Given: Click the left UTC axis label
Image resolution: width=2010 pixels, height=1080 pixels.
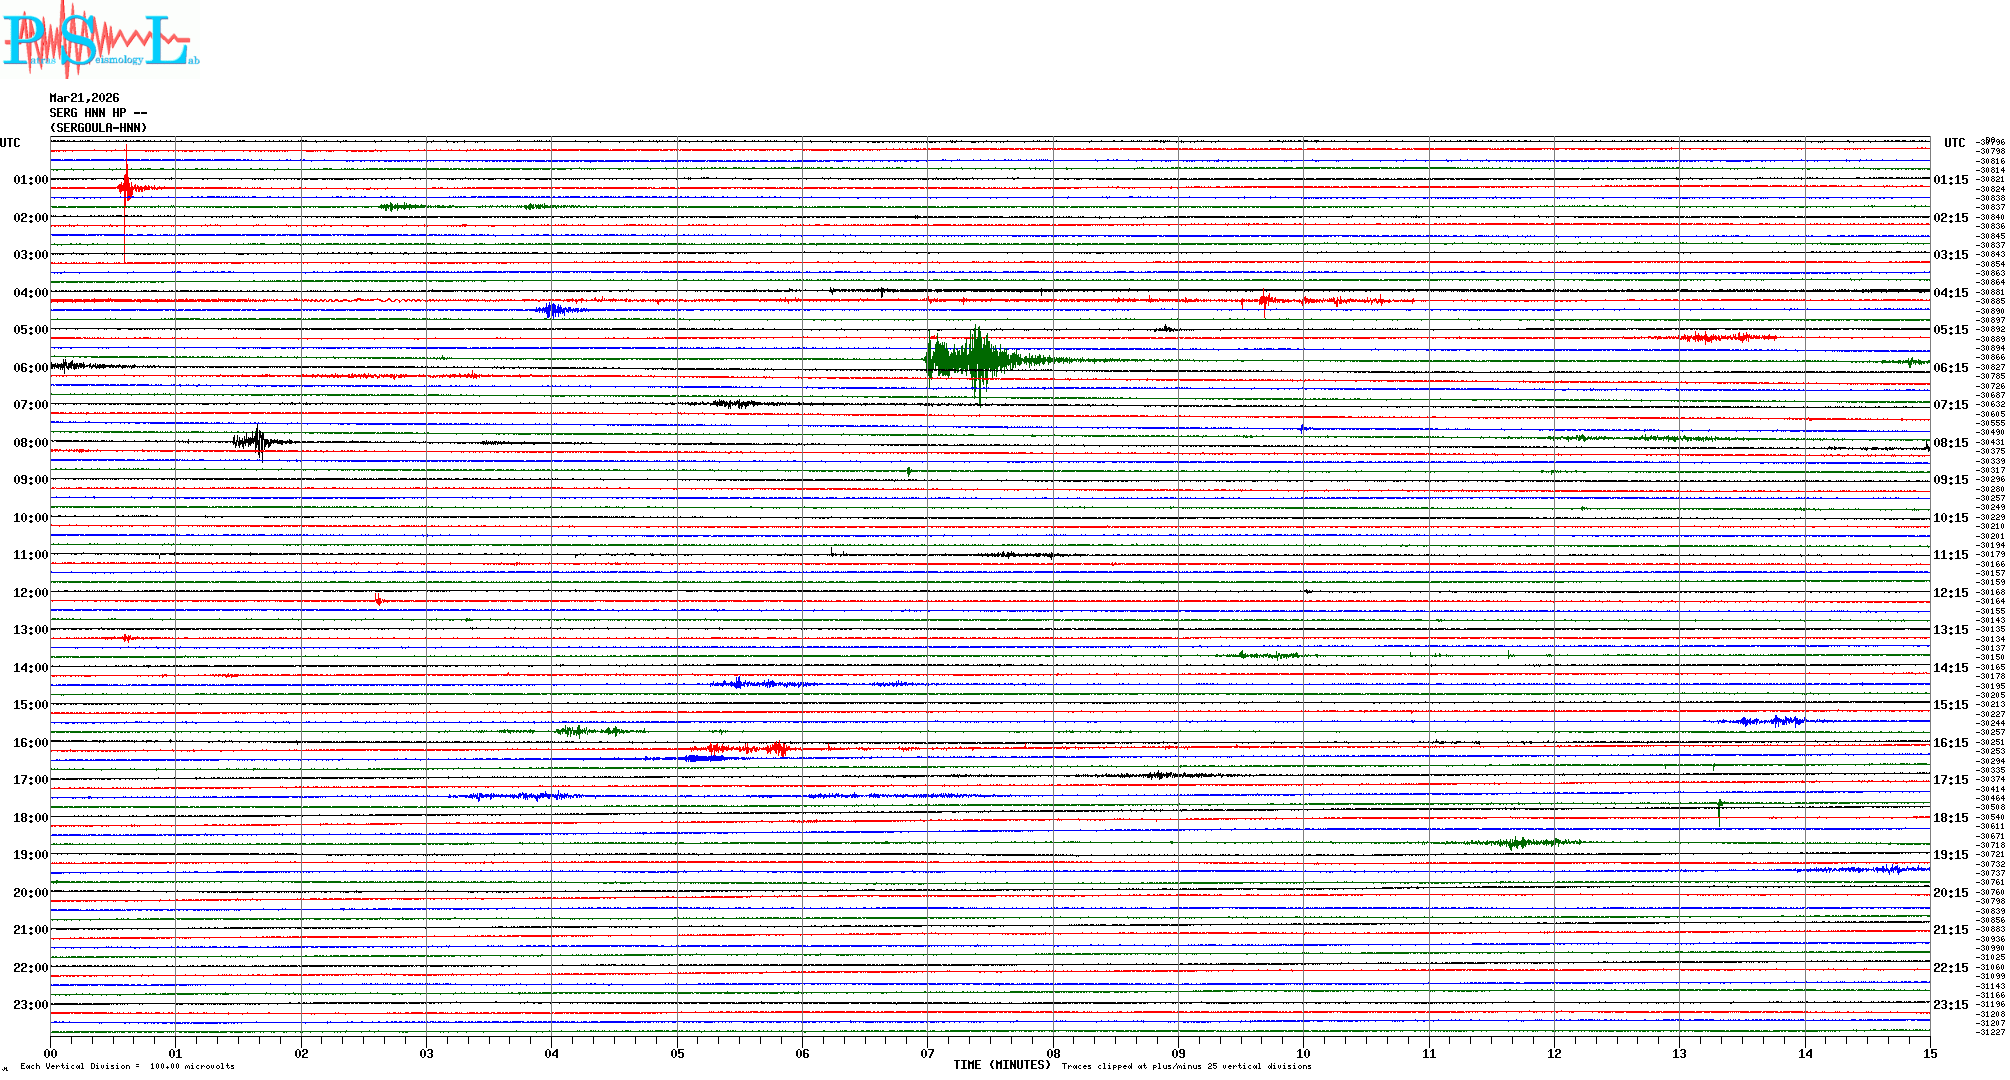Looking at the screenshot, I should point(10,143).
